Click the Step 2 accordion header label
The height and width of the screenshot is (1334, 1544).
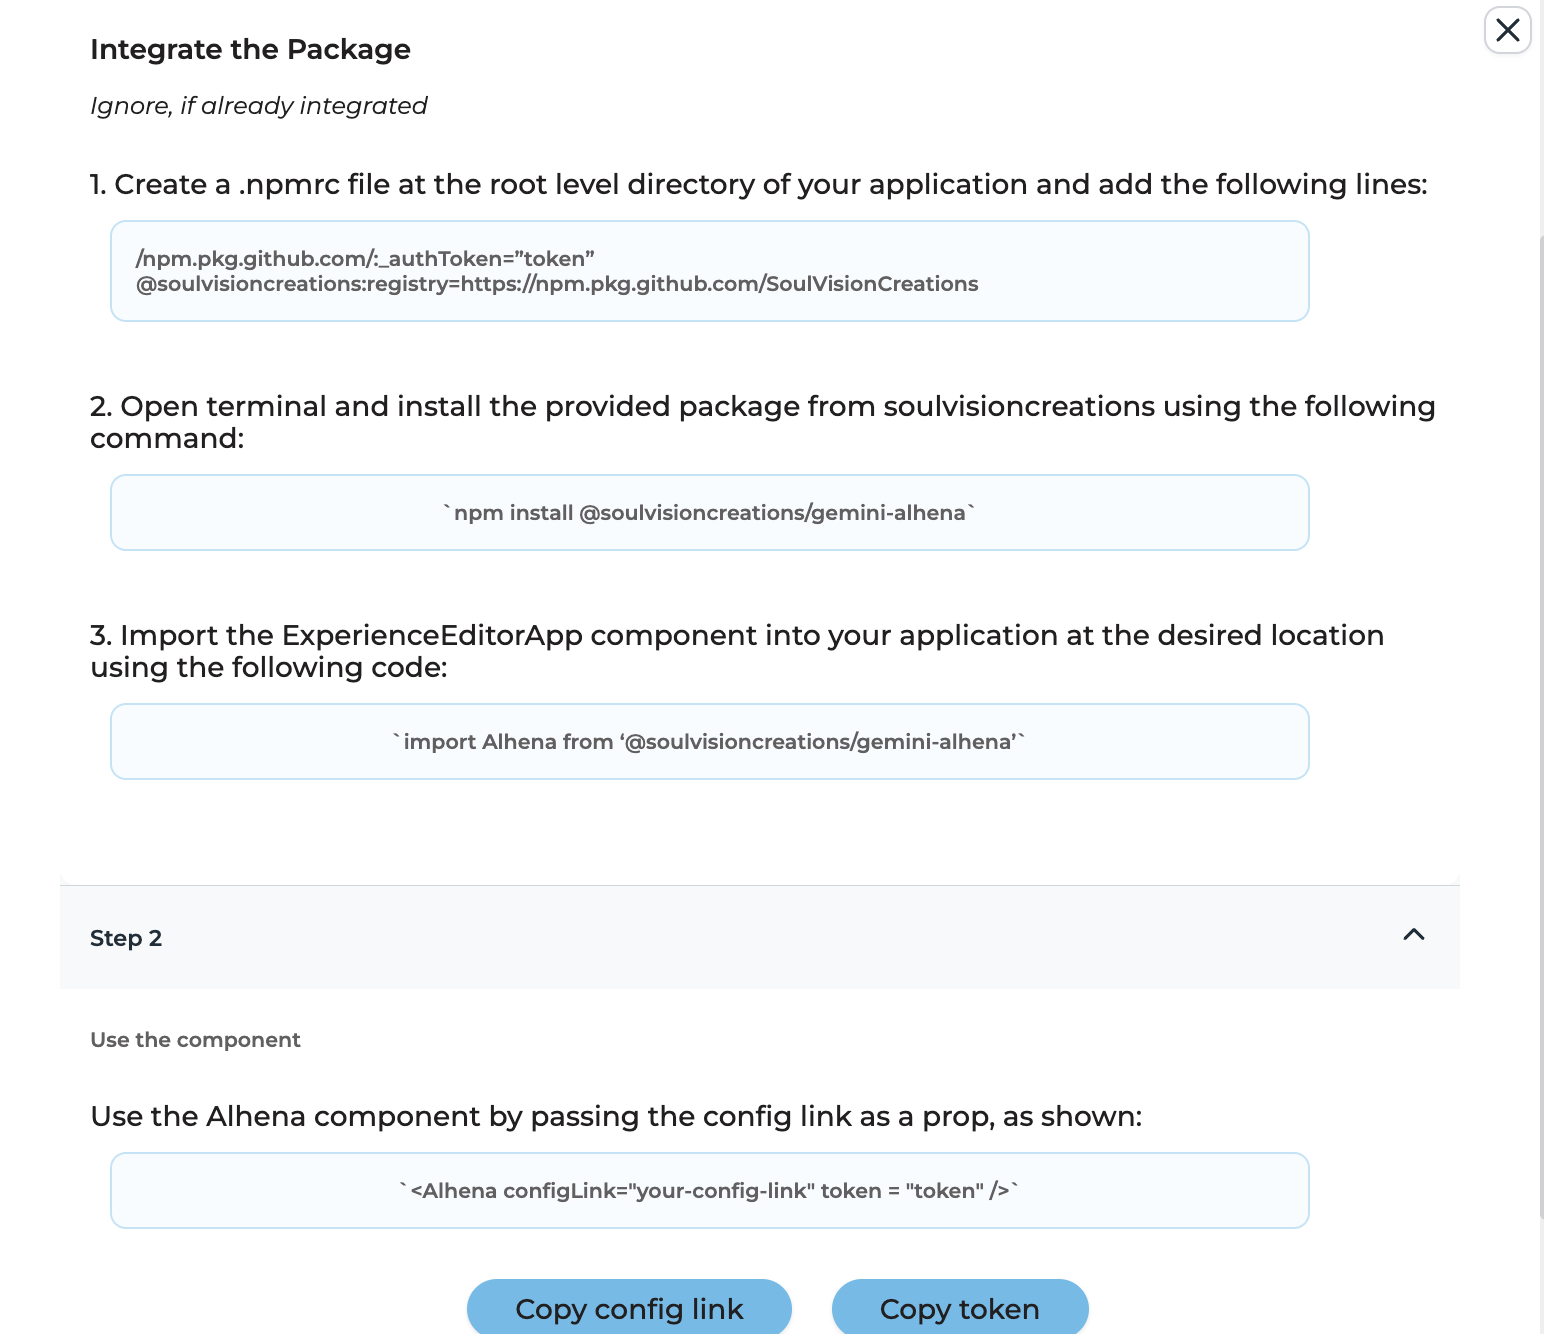click(x=126, y=938)
